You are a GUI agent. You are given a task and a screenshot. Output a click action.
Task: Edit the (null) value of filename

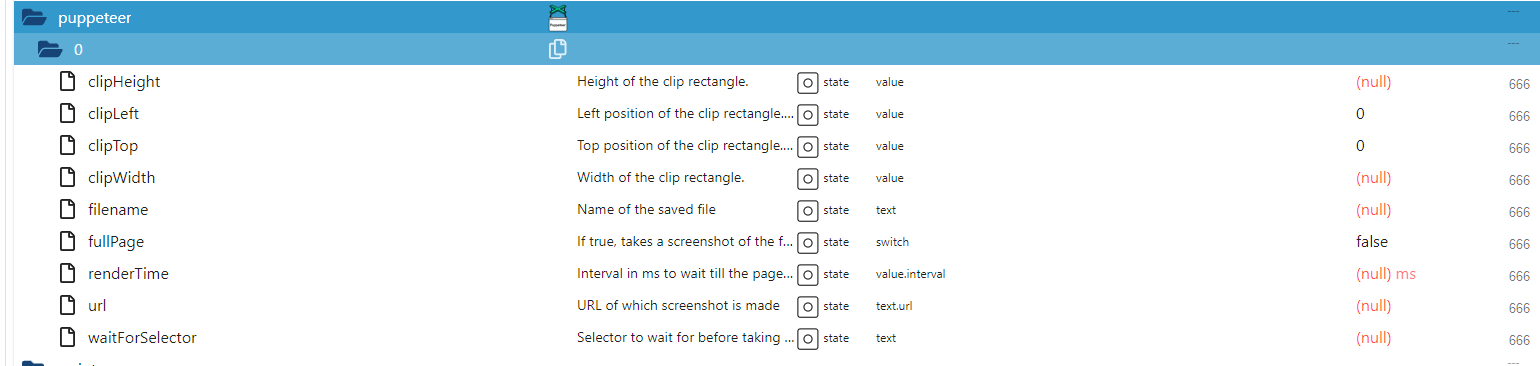pos(1373,210)
